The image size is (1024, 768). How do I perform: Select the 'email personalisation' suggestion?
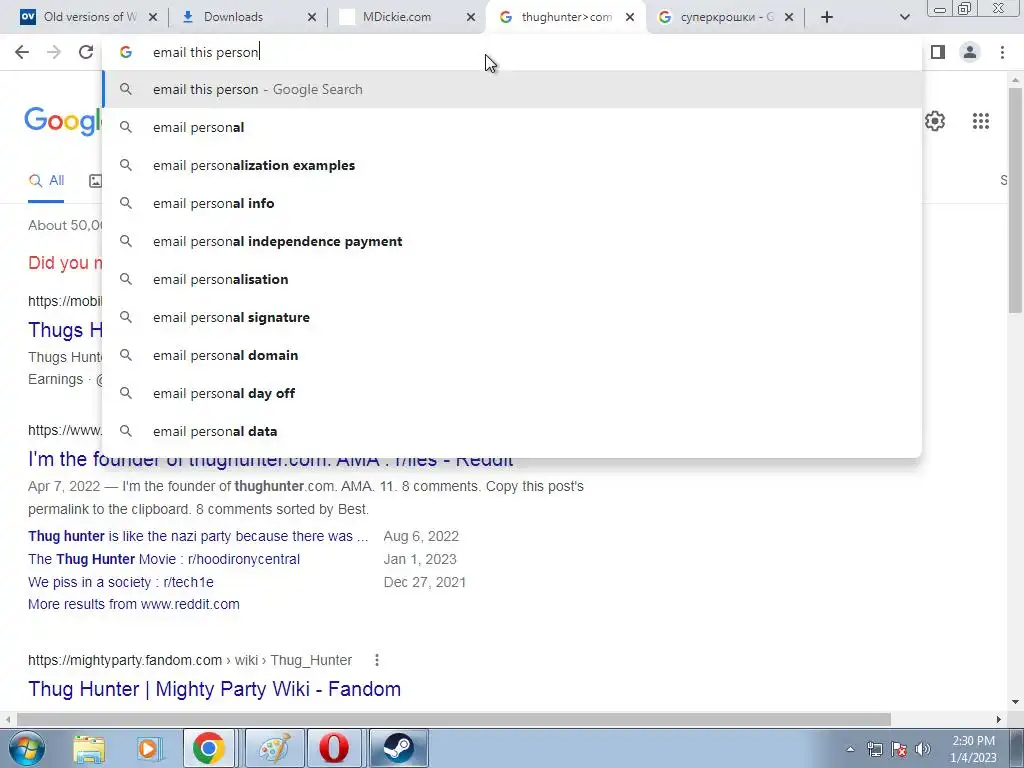(x=512, y=279)
